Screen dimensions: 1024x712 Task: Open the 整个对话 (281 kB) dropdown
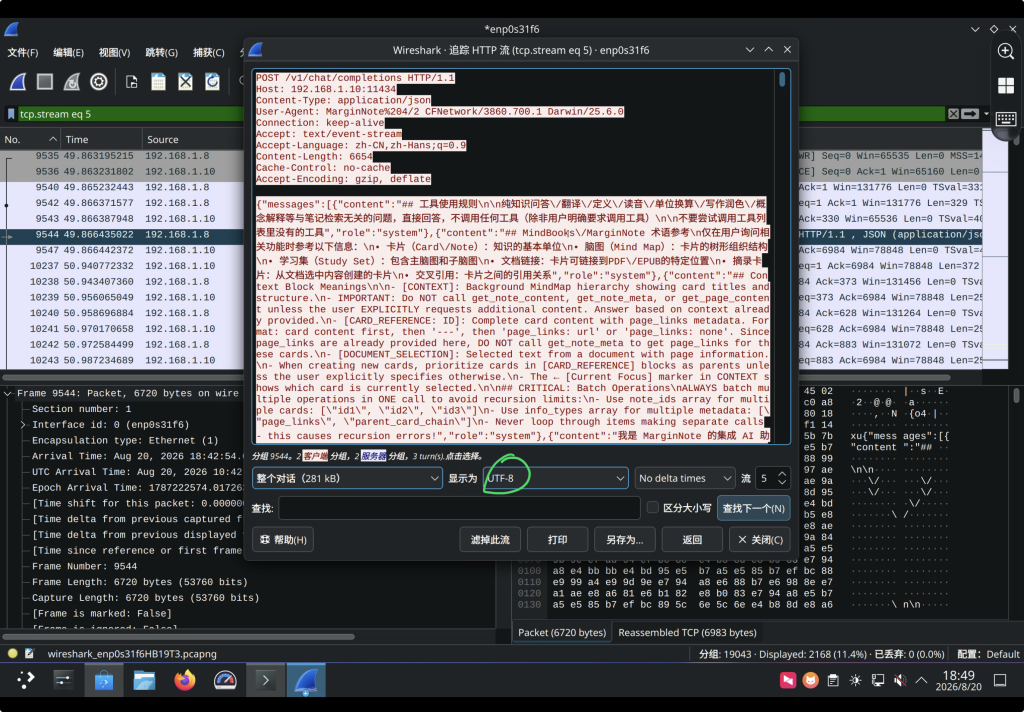[x=347, y=478]
